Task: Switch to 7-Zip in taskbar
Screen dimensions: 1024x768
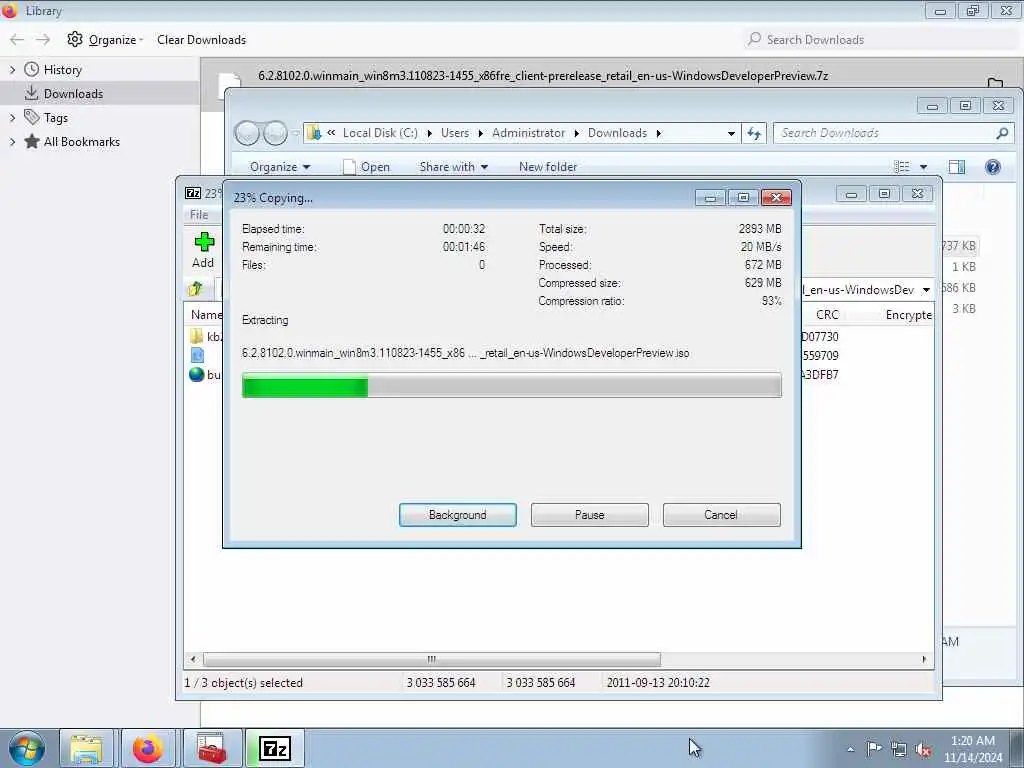Action: coord(275,748)
